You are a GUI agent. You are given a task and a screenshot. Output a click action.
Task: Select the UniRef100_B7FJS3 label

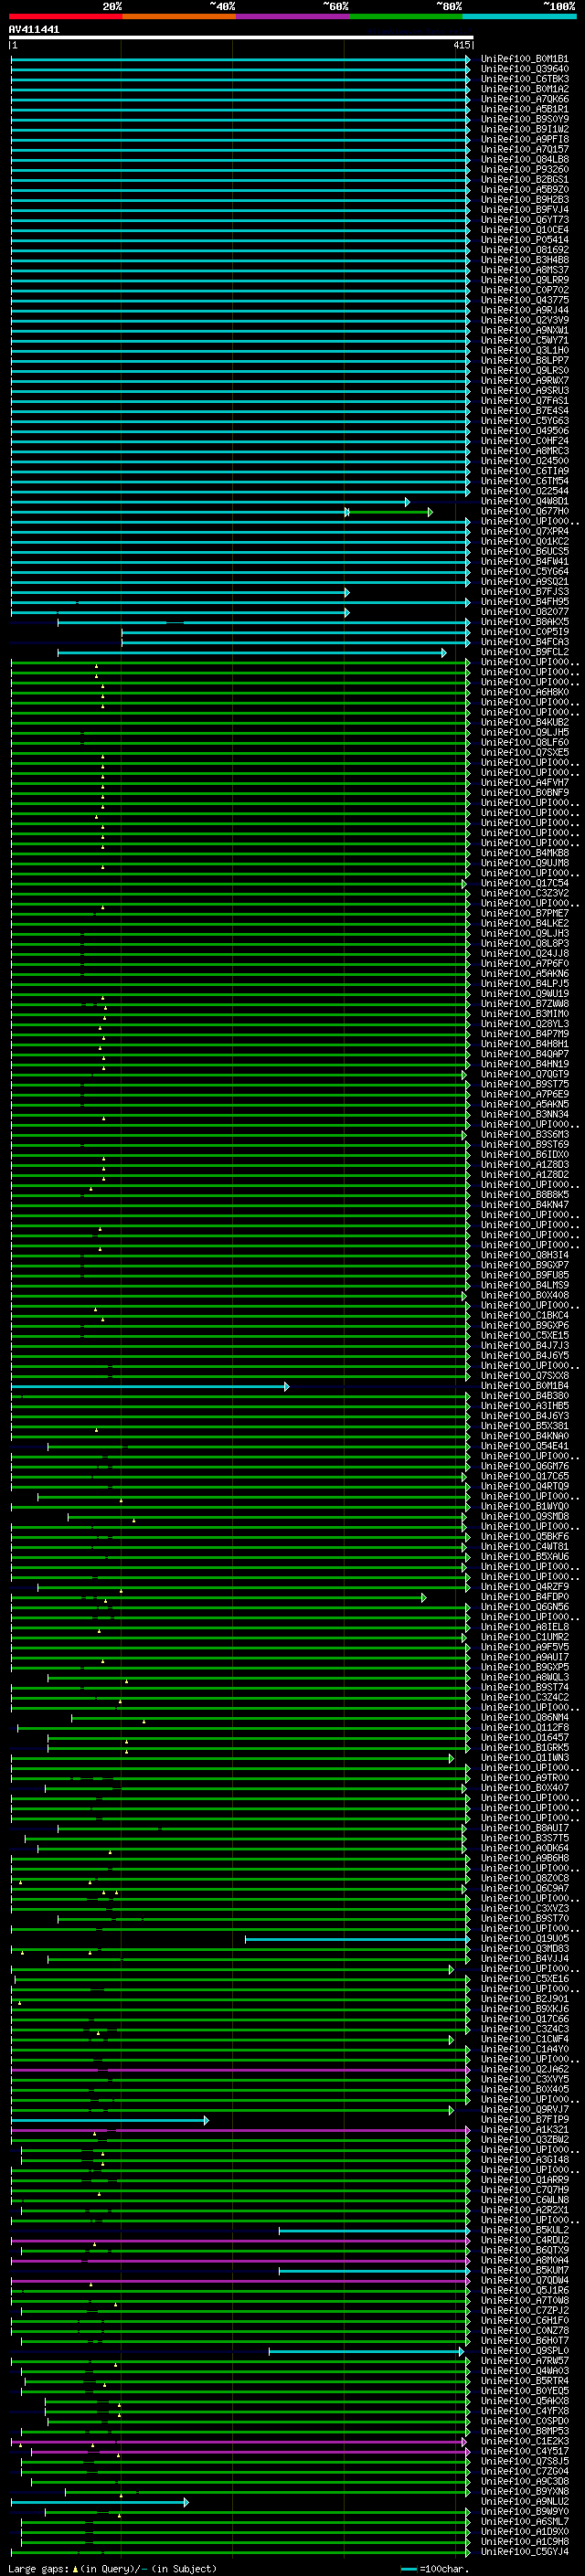[x=524, y=592]
